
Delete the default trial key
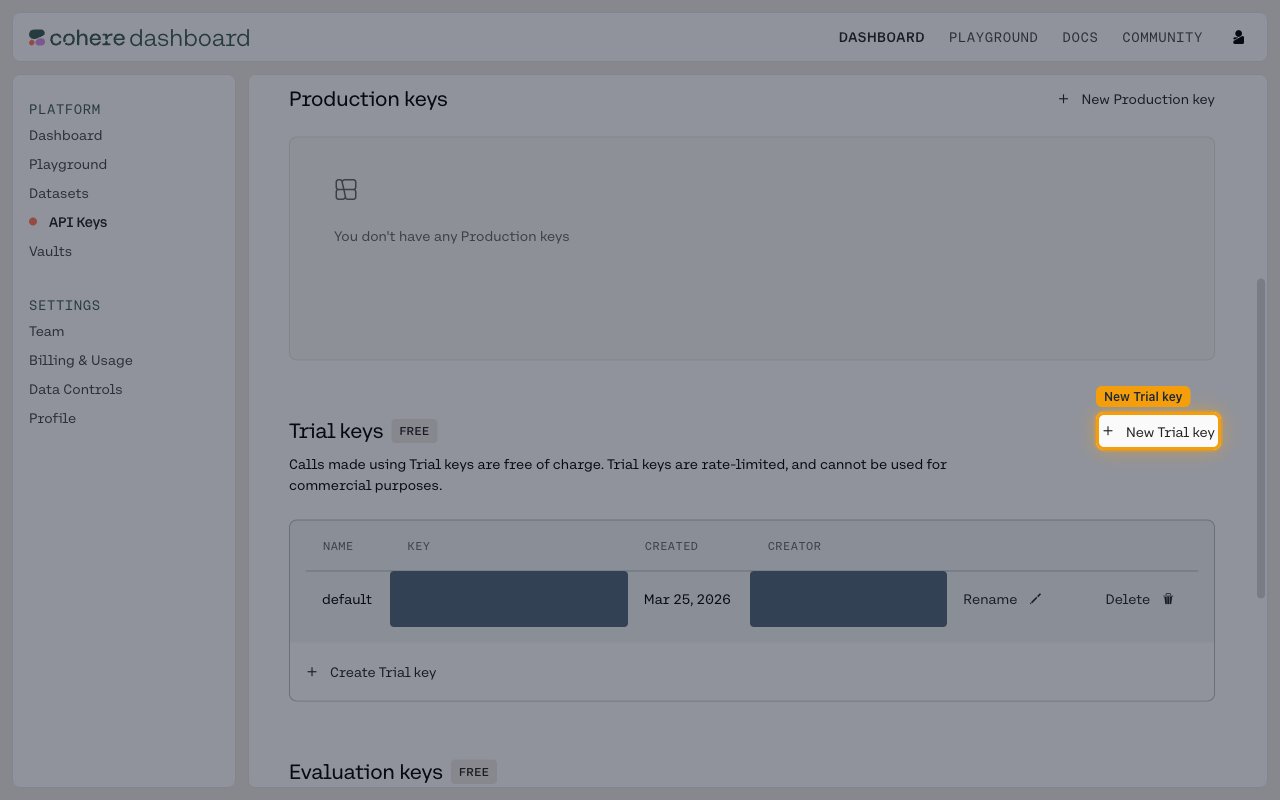pos(1140,599)
